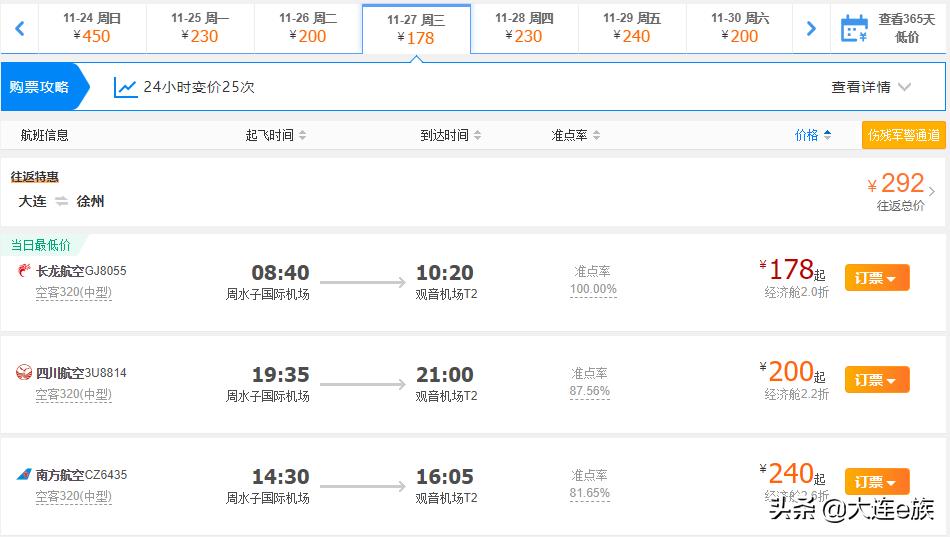Image resolution: width=950 pixels, height=537 pixels.
Task: Select the 11-24 Sunday ¥450 date tab
Action: [92, 28]
